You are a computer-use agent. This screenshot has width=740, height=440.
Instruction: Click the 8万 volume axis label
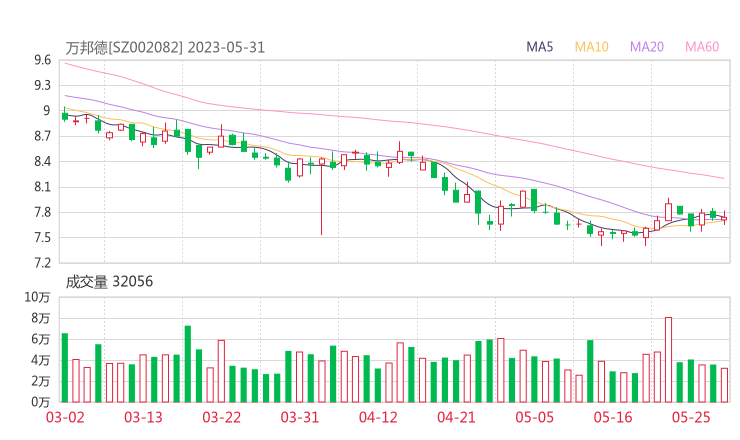pos(41,318)
